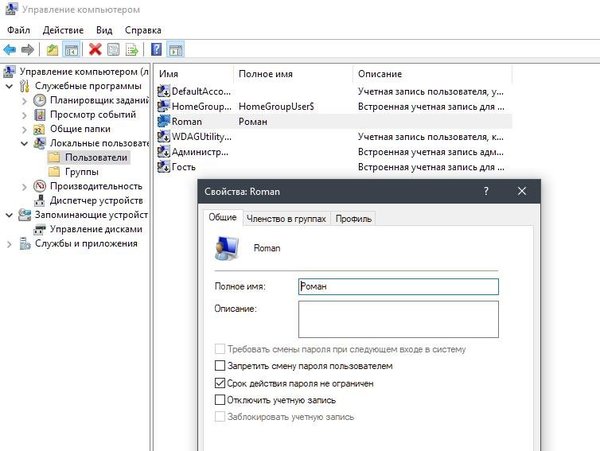Select the Пользователи folder in tree
The image size is (600, 451).
(x=96, y=157)
